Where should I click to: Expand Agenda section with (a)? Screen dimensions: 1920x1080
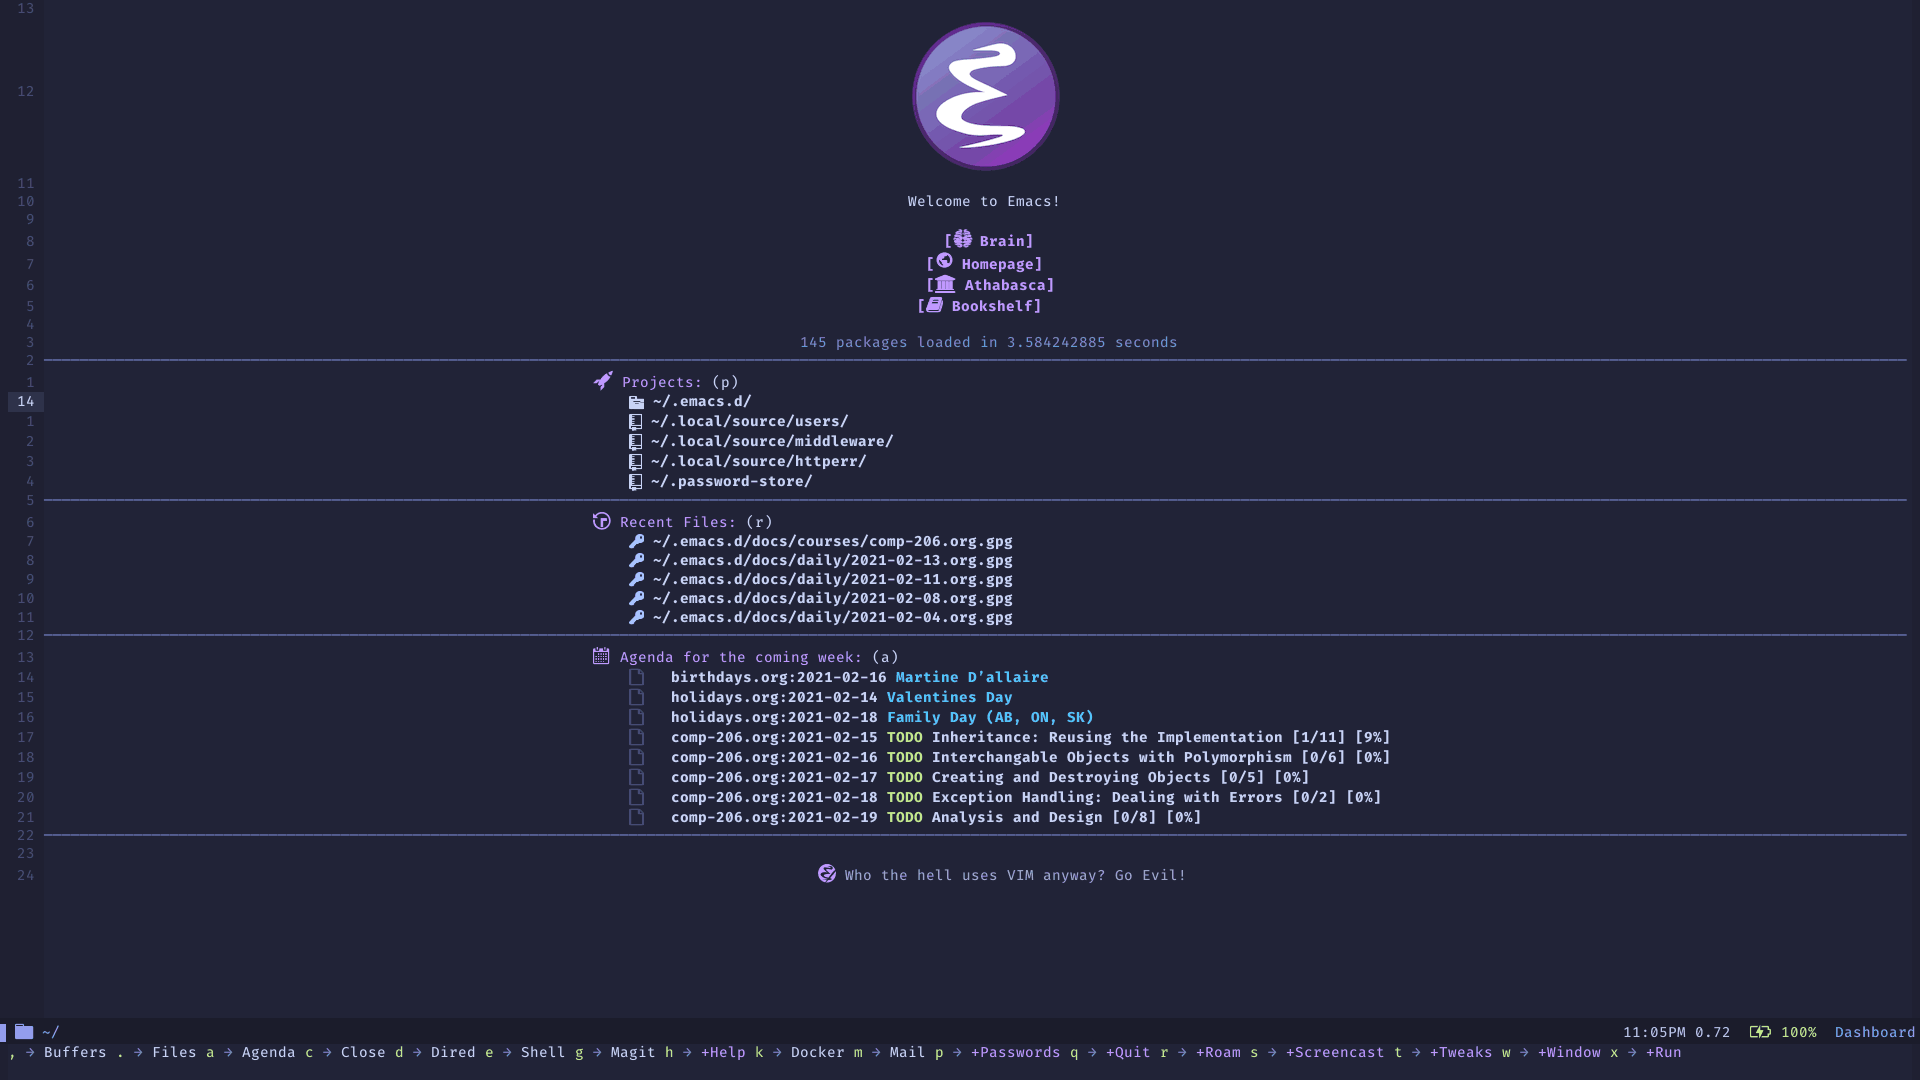[x=740, y=657]
